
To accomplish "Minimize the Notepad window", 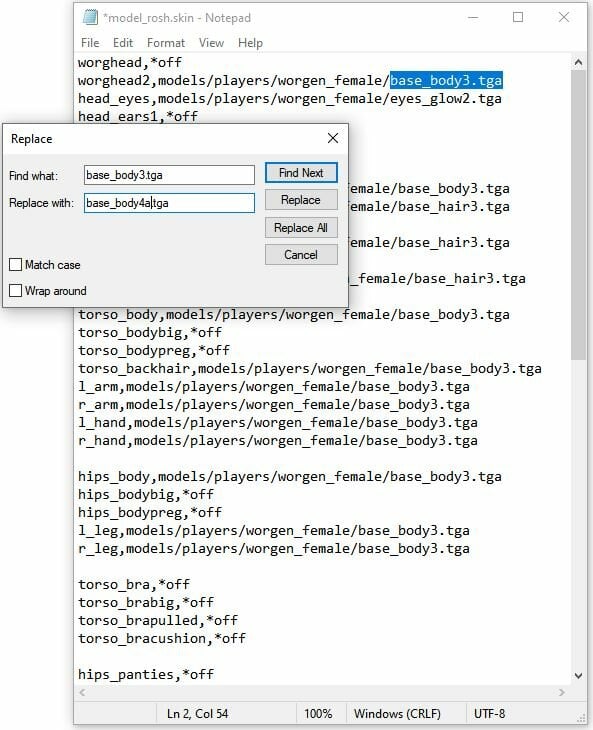I will click(473, 18).
